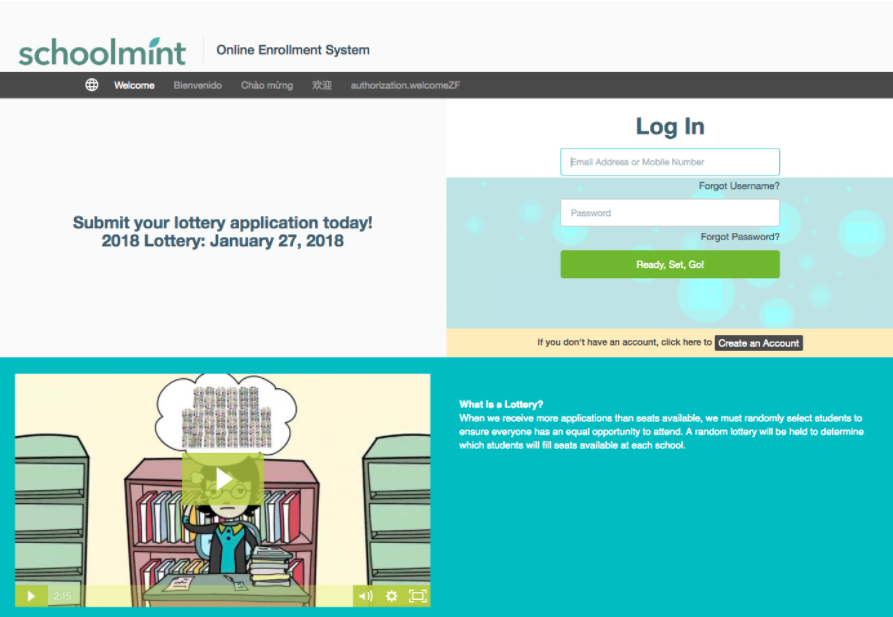Mute the video using the volume icon
This screenshot has height=617, width=893.
coord(366,596)
